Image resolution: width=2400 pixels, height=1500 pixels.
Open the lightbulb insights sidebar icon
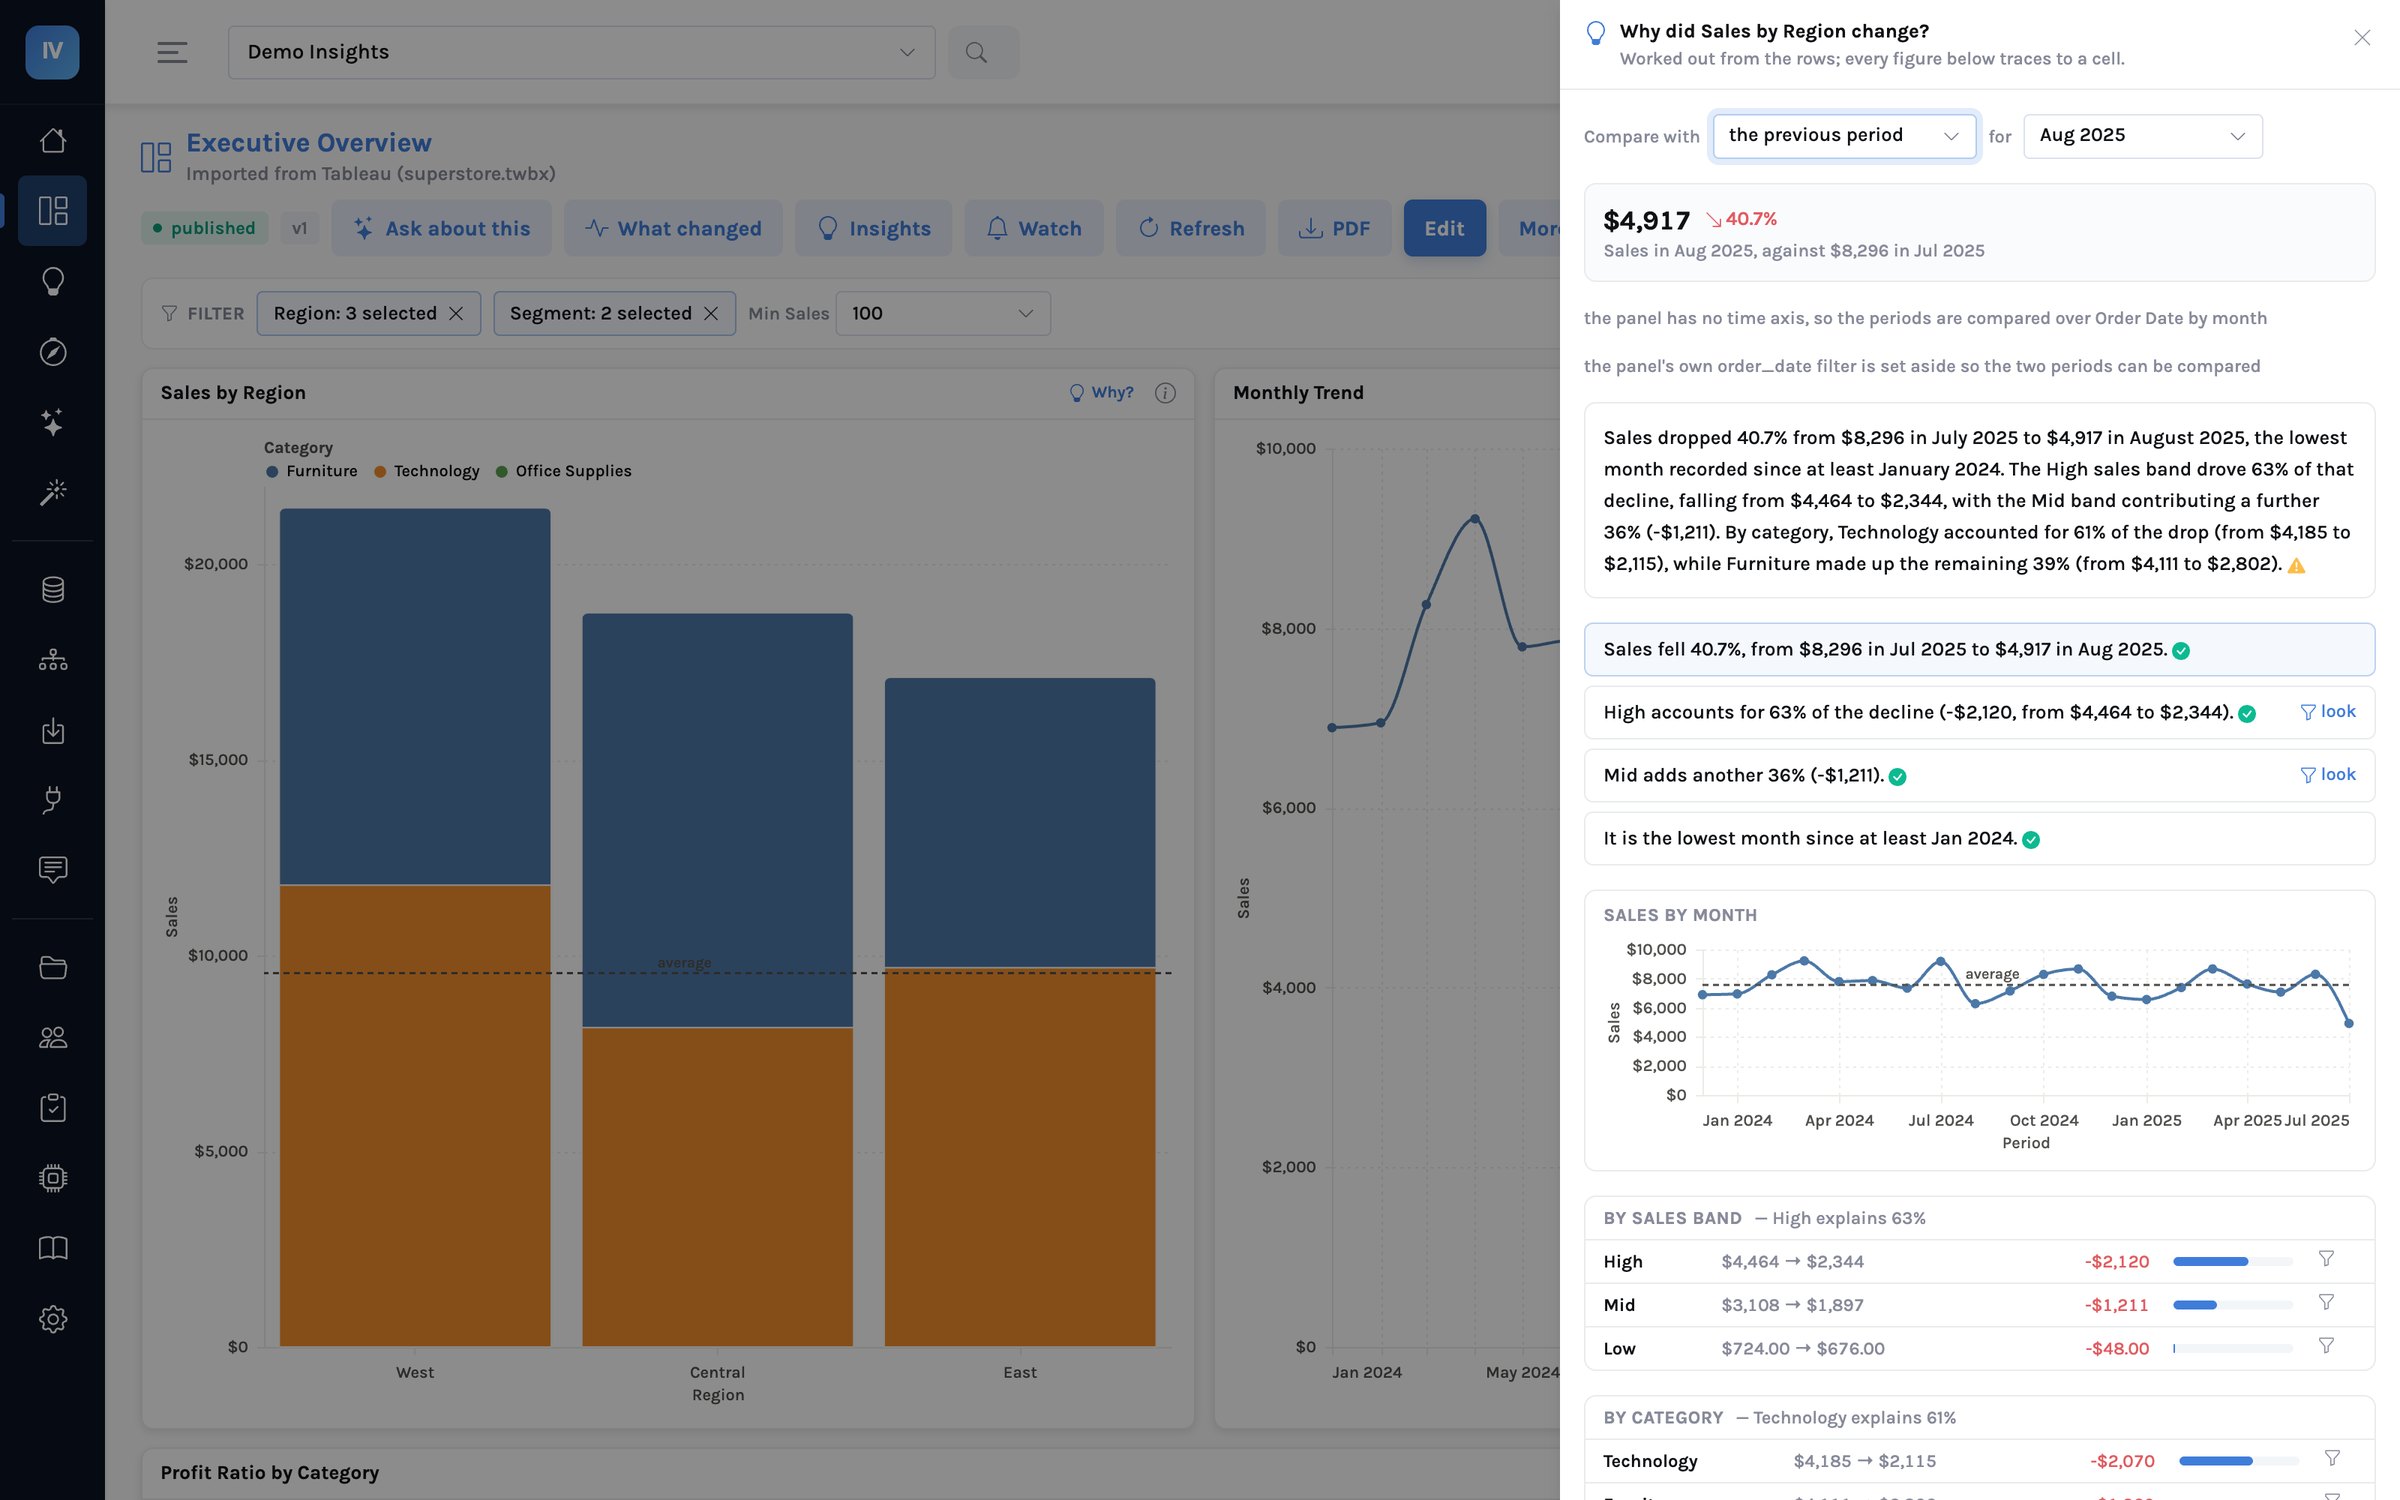tap(53, 281)
